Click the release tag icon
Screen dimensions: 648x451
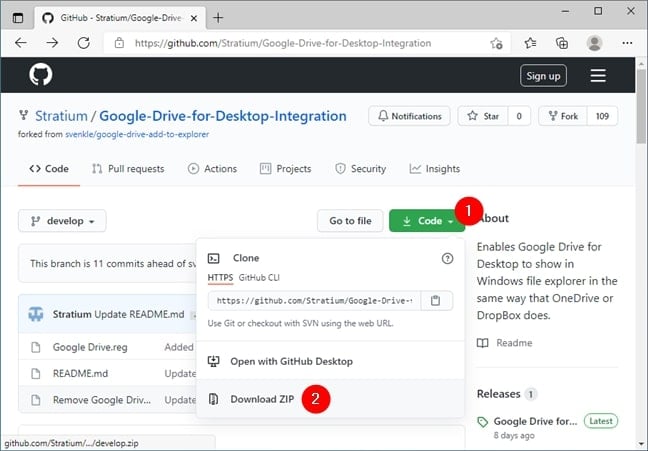coord(482,422)
